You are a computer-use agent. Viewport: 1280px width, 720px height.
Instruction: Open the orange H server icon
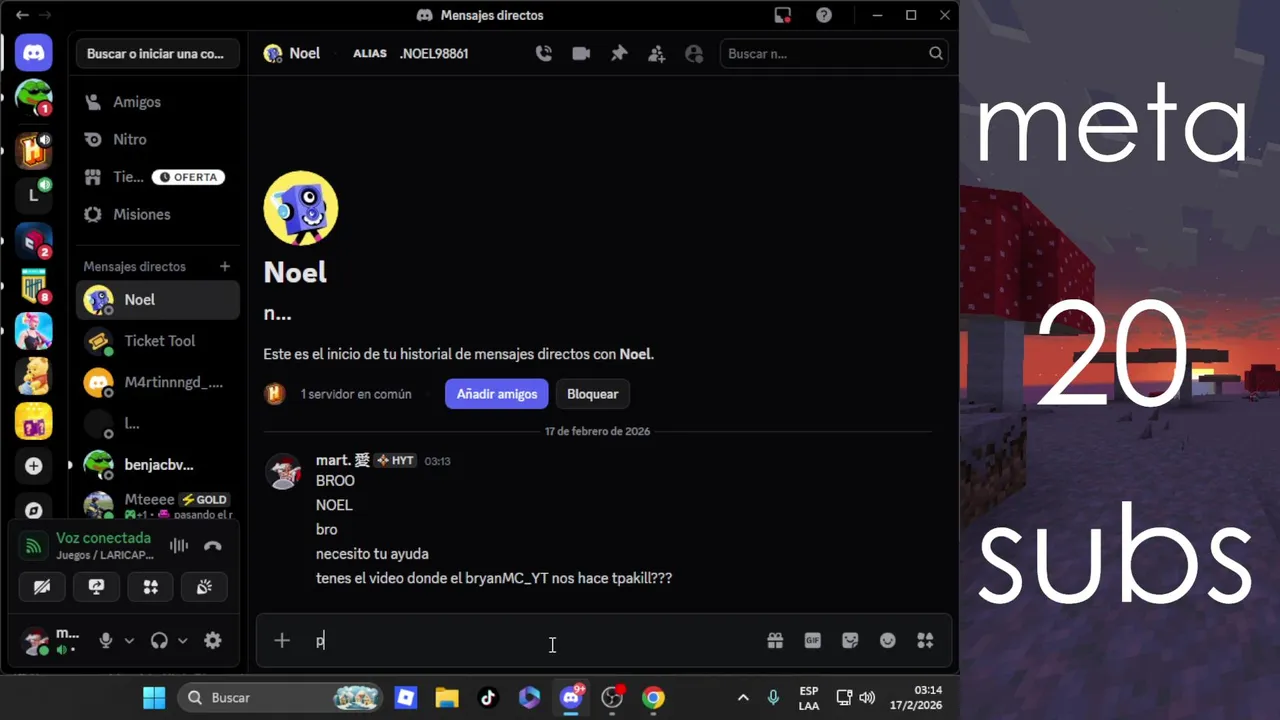click(x=33, y=150)
